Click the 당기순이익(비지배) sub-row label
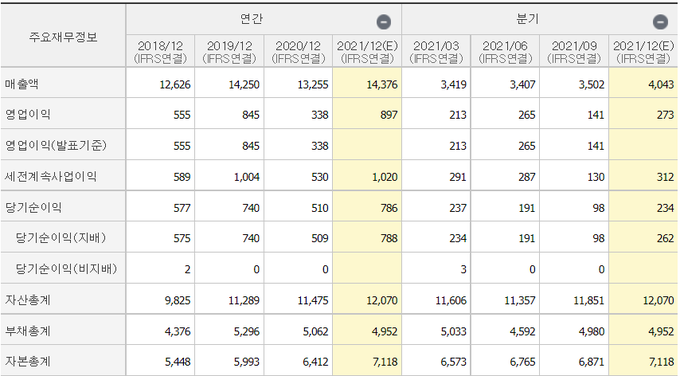The image size is (680, 376). pyautogui.click(x=66, y=269)
